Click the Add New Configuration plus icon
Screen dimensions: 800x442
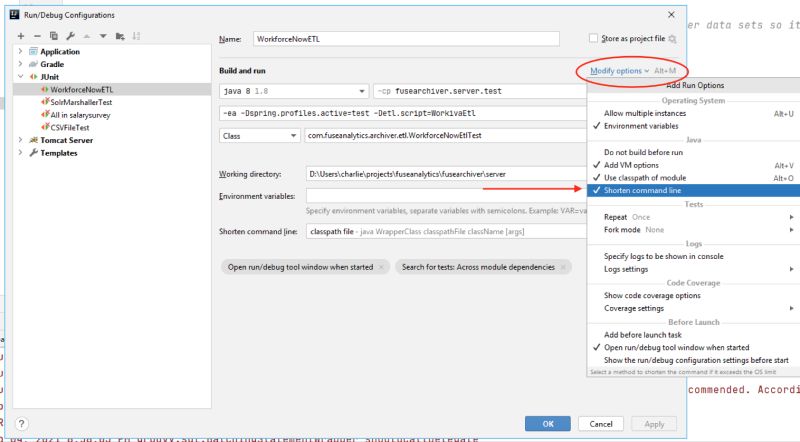tap(21, 36)
